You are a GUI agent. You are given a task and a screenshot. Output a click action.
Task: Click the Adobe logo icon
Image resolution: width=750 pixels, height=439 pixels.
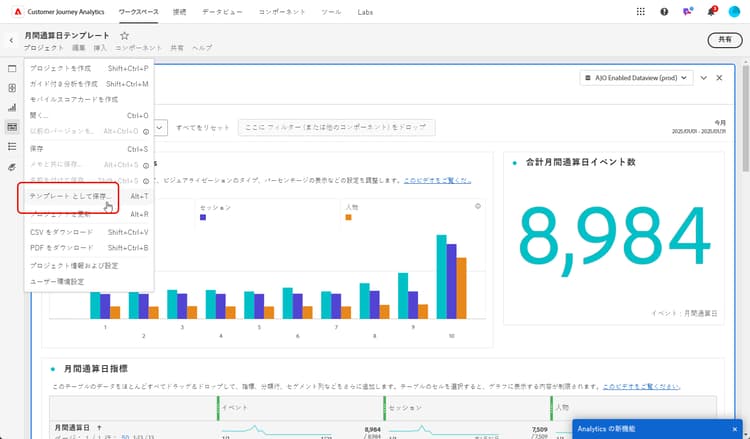pyautogui.click(x=18, y=11)
